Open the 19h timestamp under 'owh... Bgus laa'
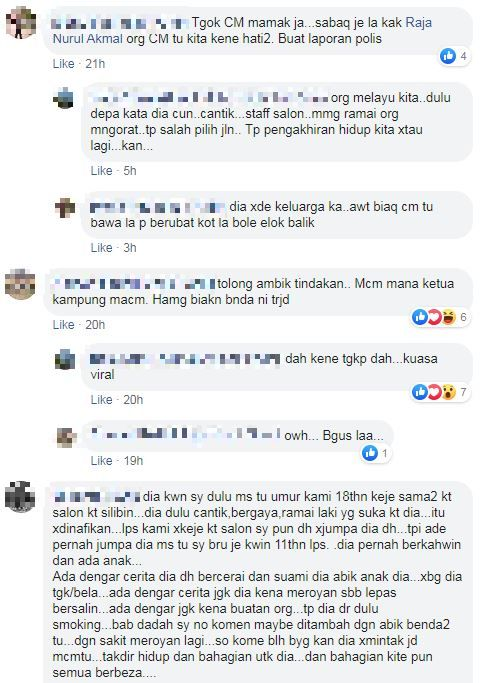The width and height of the screenshot is (490, 683). coord(133,461)
